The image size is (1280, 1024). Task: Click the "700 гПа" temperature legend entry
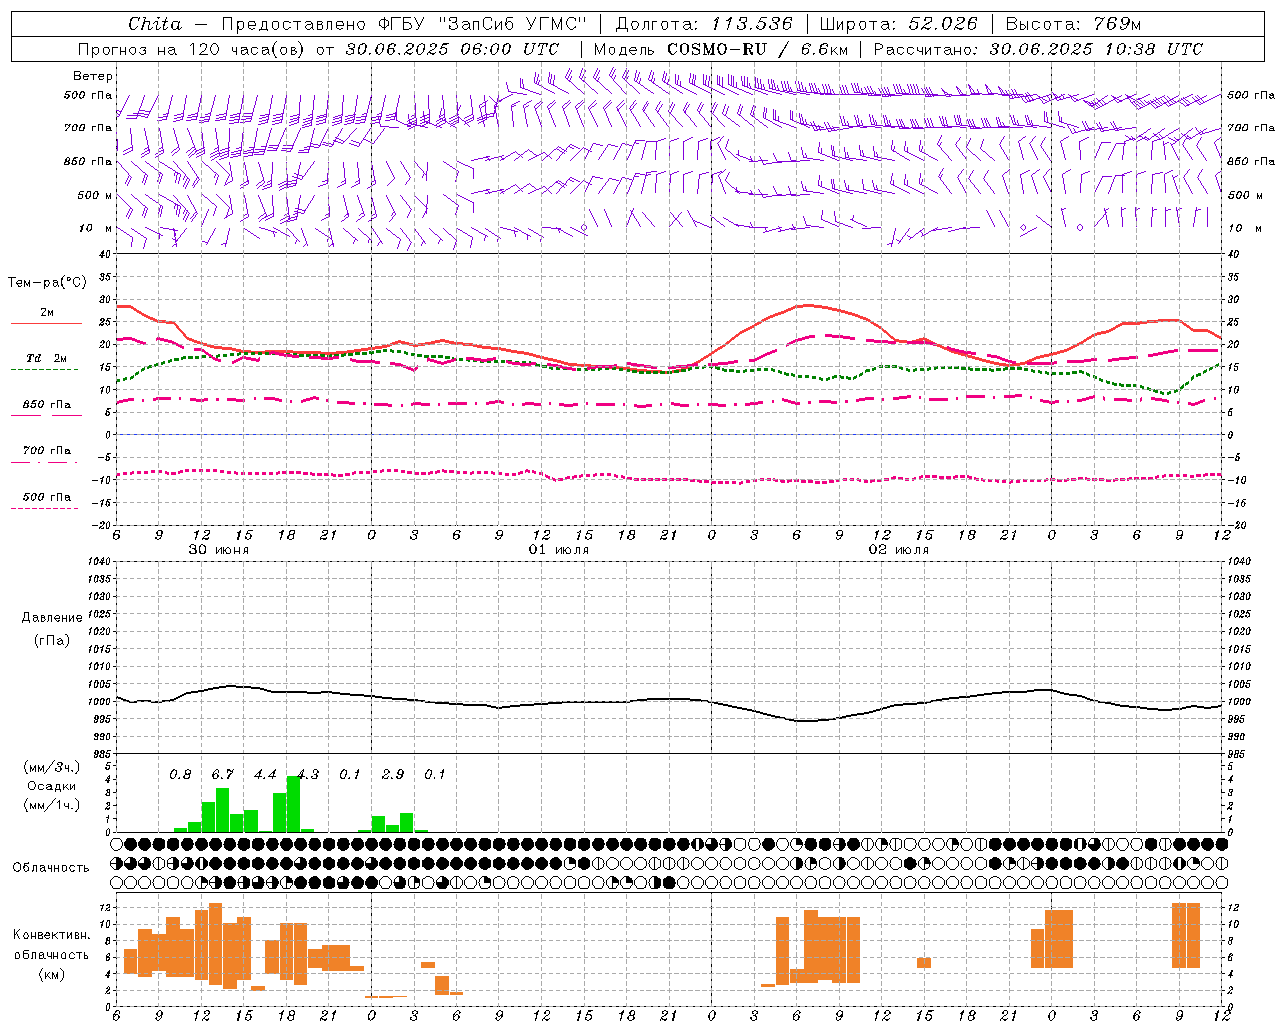46,451
